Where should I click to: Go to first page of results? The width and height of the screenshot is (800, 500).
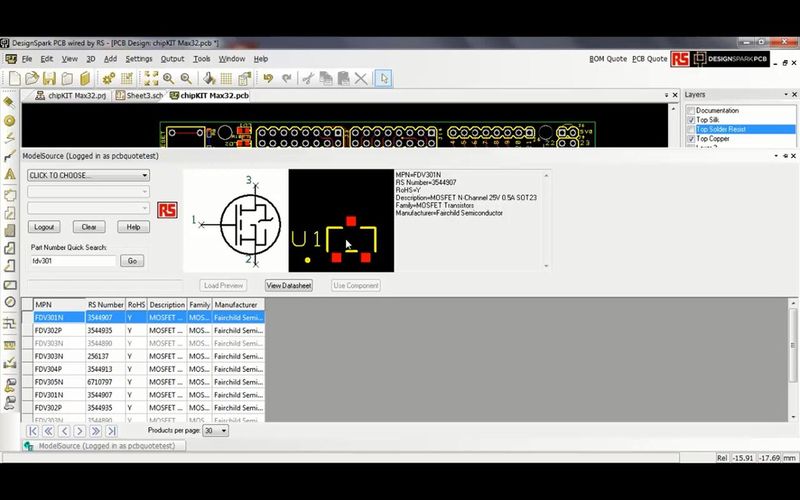(x=33, y=431)
